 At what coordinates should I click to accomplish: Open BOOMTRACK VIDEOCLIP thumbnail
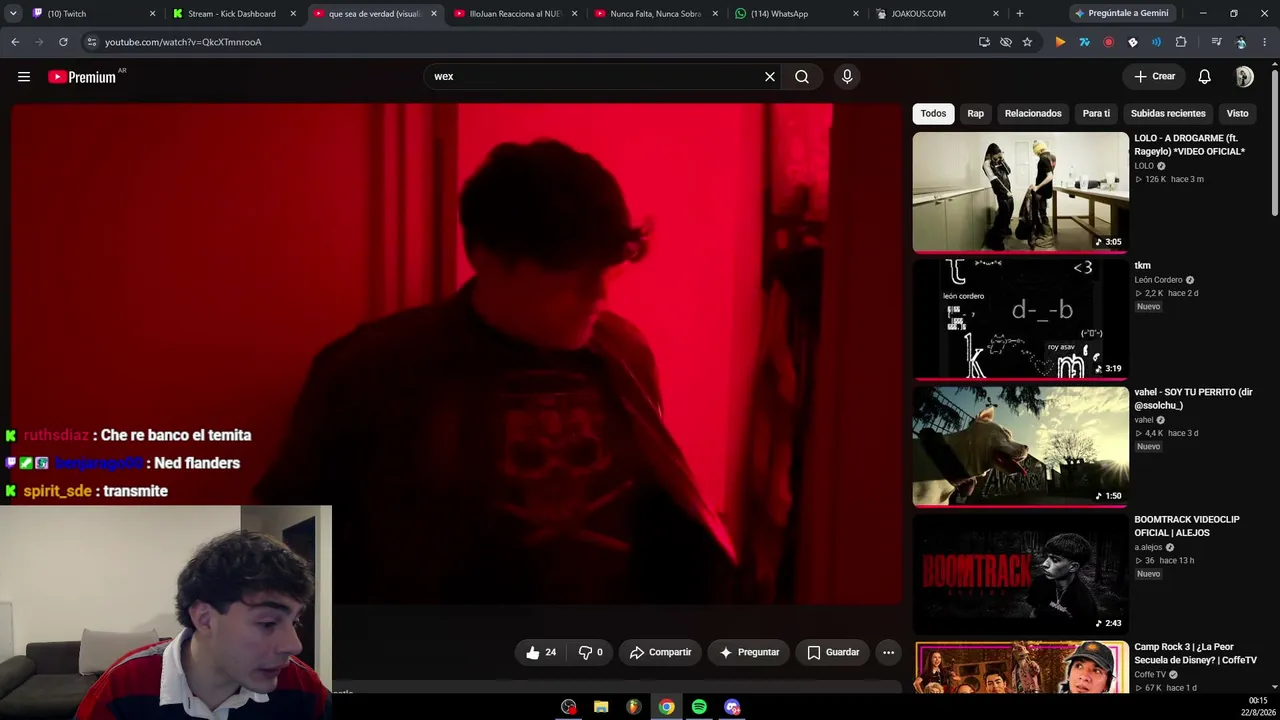pyautogui.click(x=1020, y=573)
